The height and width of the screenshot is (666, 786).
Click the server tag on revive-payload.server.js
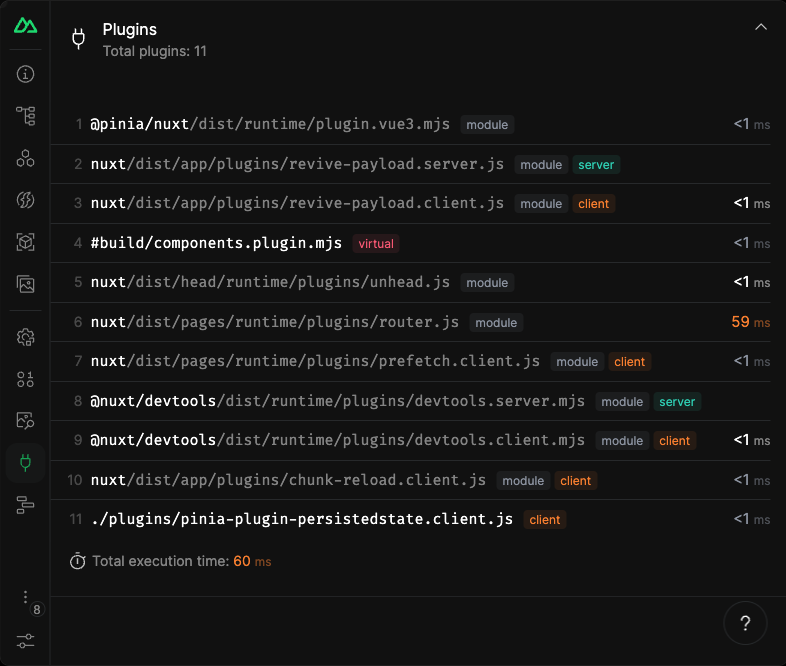pyautogui.click(x=597, y=164)
